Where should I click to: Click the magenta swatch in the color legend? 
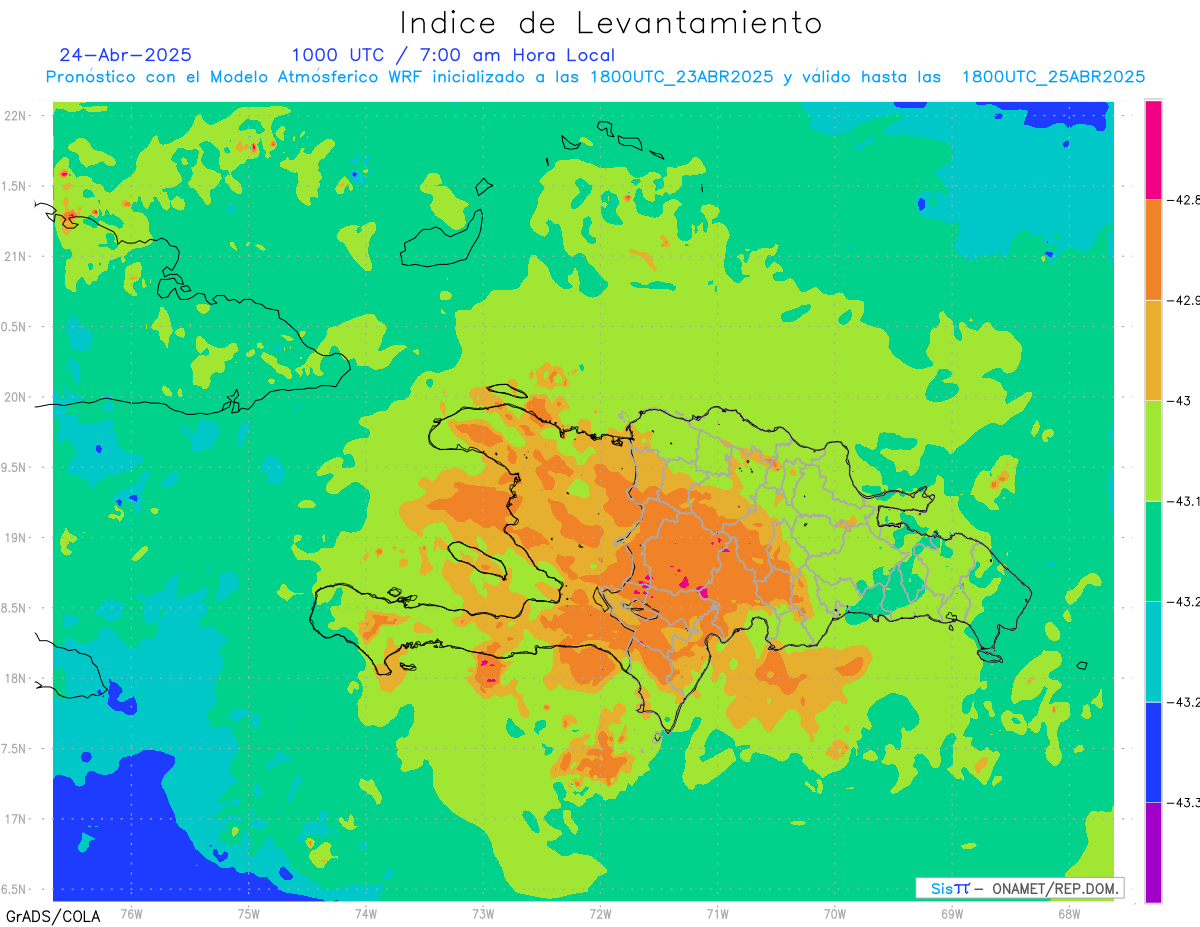[1153, 149]
